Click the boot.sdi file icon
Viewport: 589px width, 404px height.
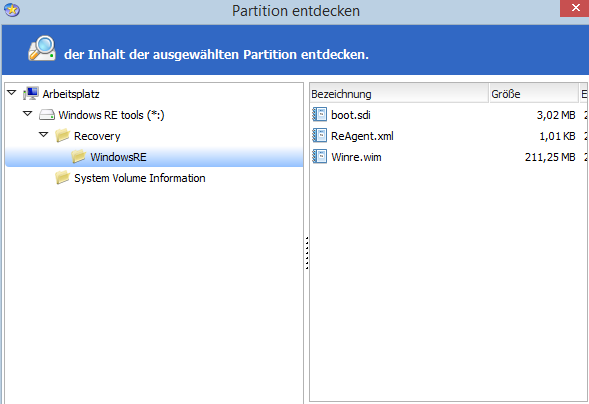point(320,115)
